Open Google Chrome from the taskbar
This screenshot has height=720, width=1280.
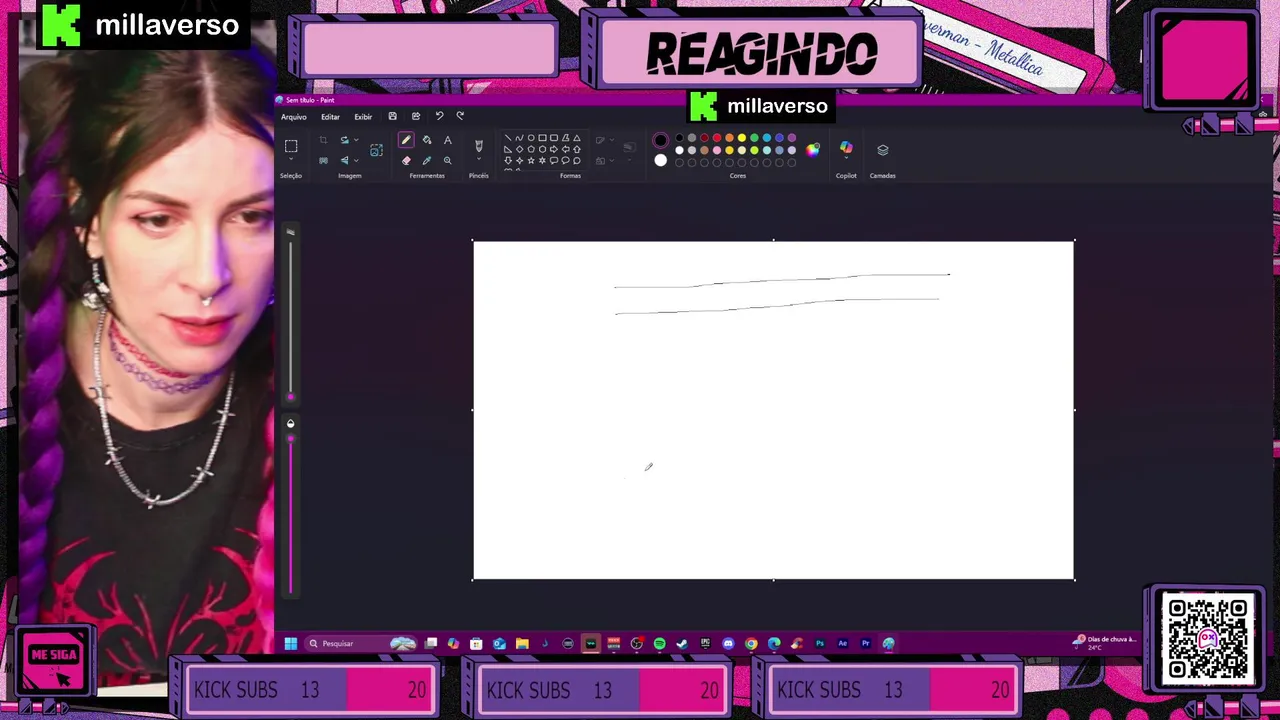pyautogui.click(x=751, y=643)
